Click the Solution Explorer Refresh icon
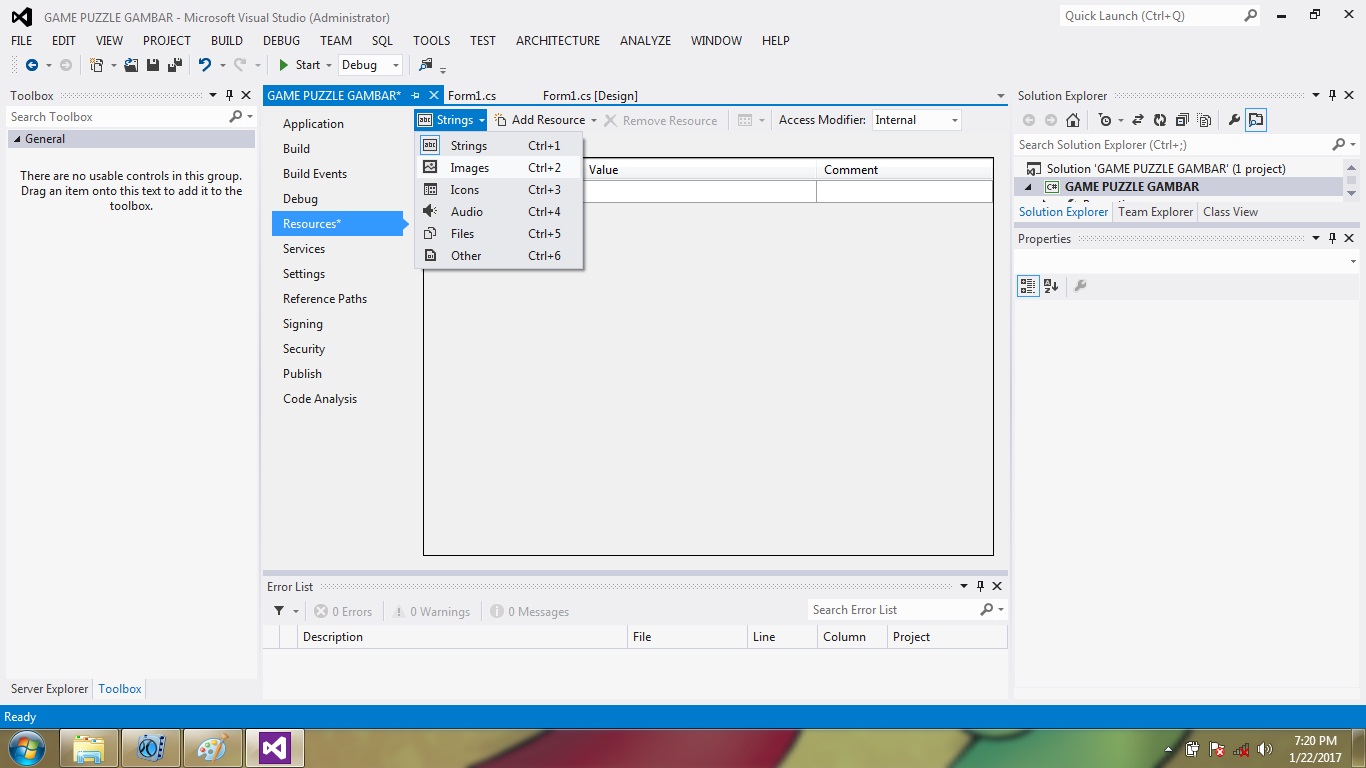The height and width of the screenshot is (768, 1366). (x=1160, y=120)
